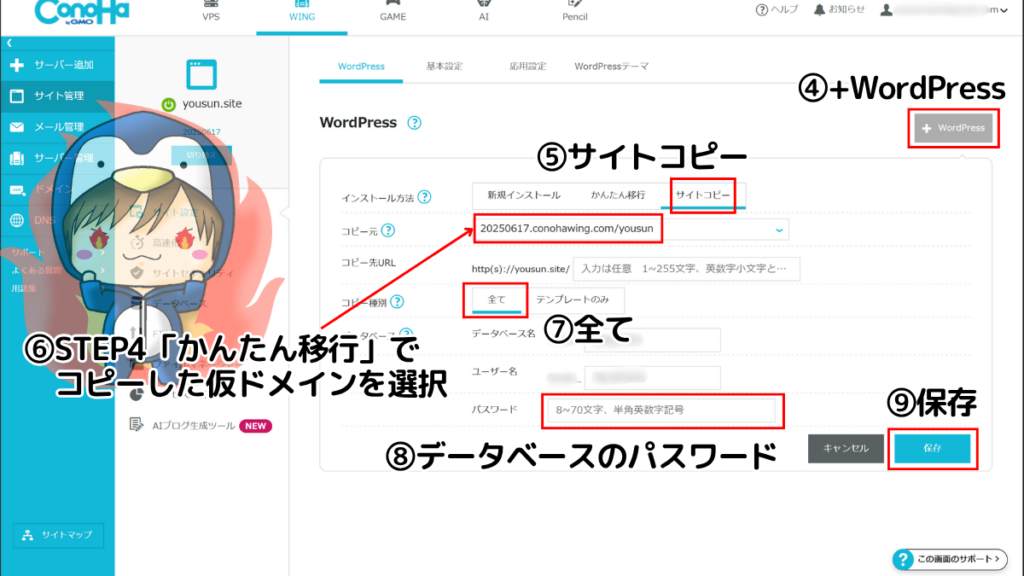Click the サイト管理 window icon
The width and height of the screenshot is (1024, 576).
(x=17, y=96)
